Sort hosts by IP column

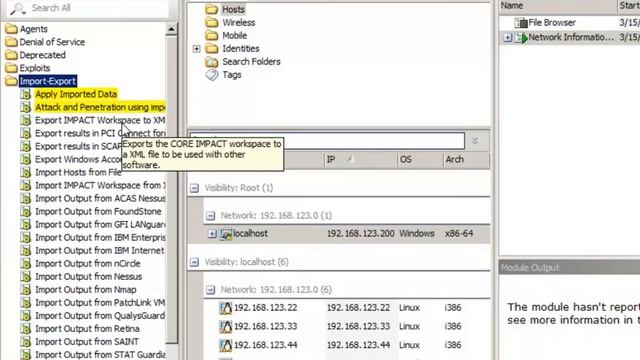pyautogui.click(x=361, y=160)
